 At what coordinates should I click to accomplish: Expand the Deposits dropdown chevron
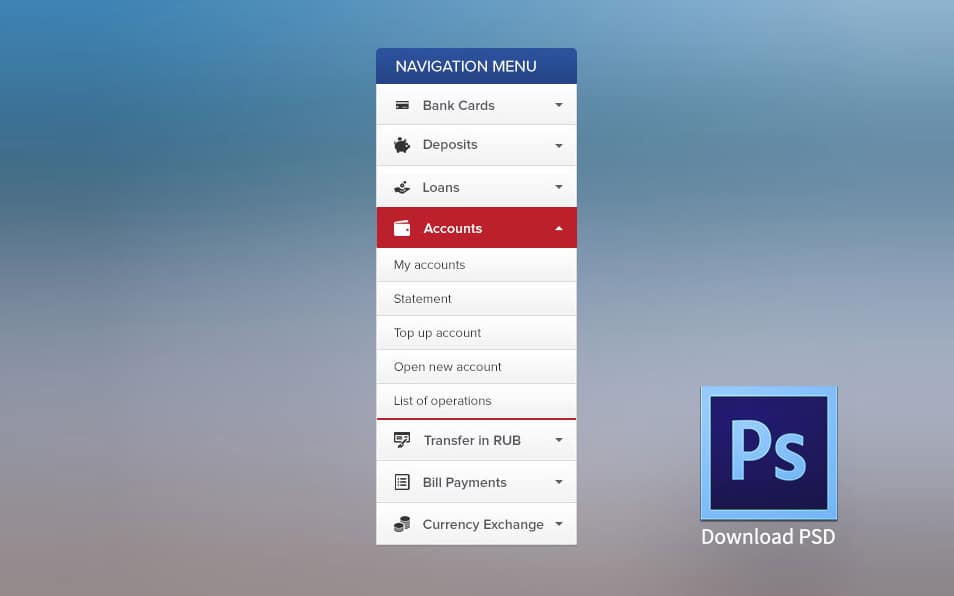[559, 144]
